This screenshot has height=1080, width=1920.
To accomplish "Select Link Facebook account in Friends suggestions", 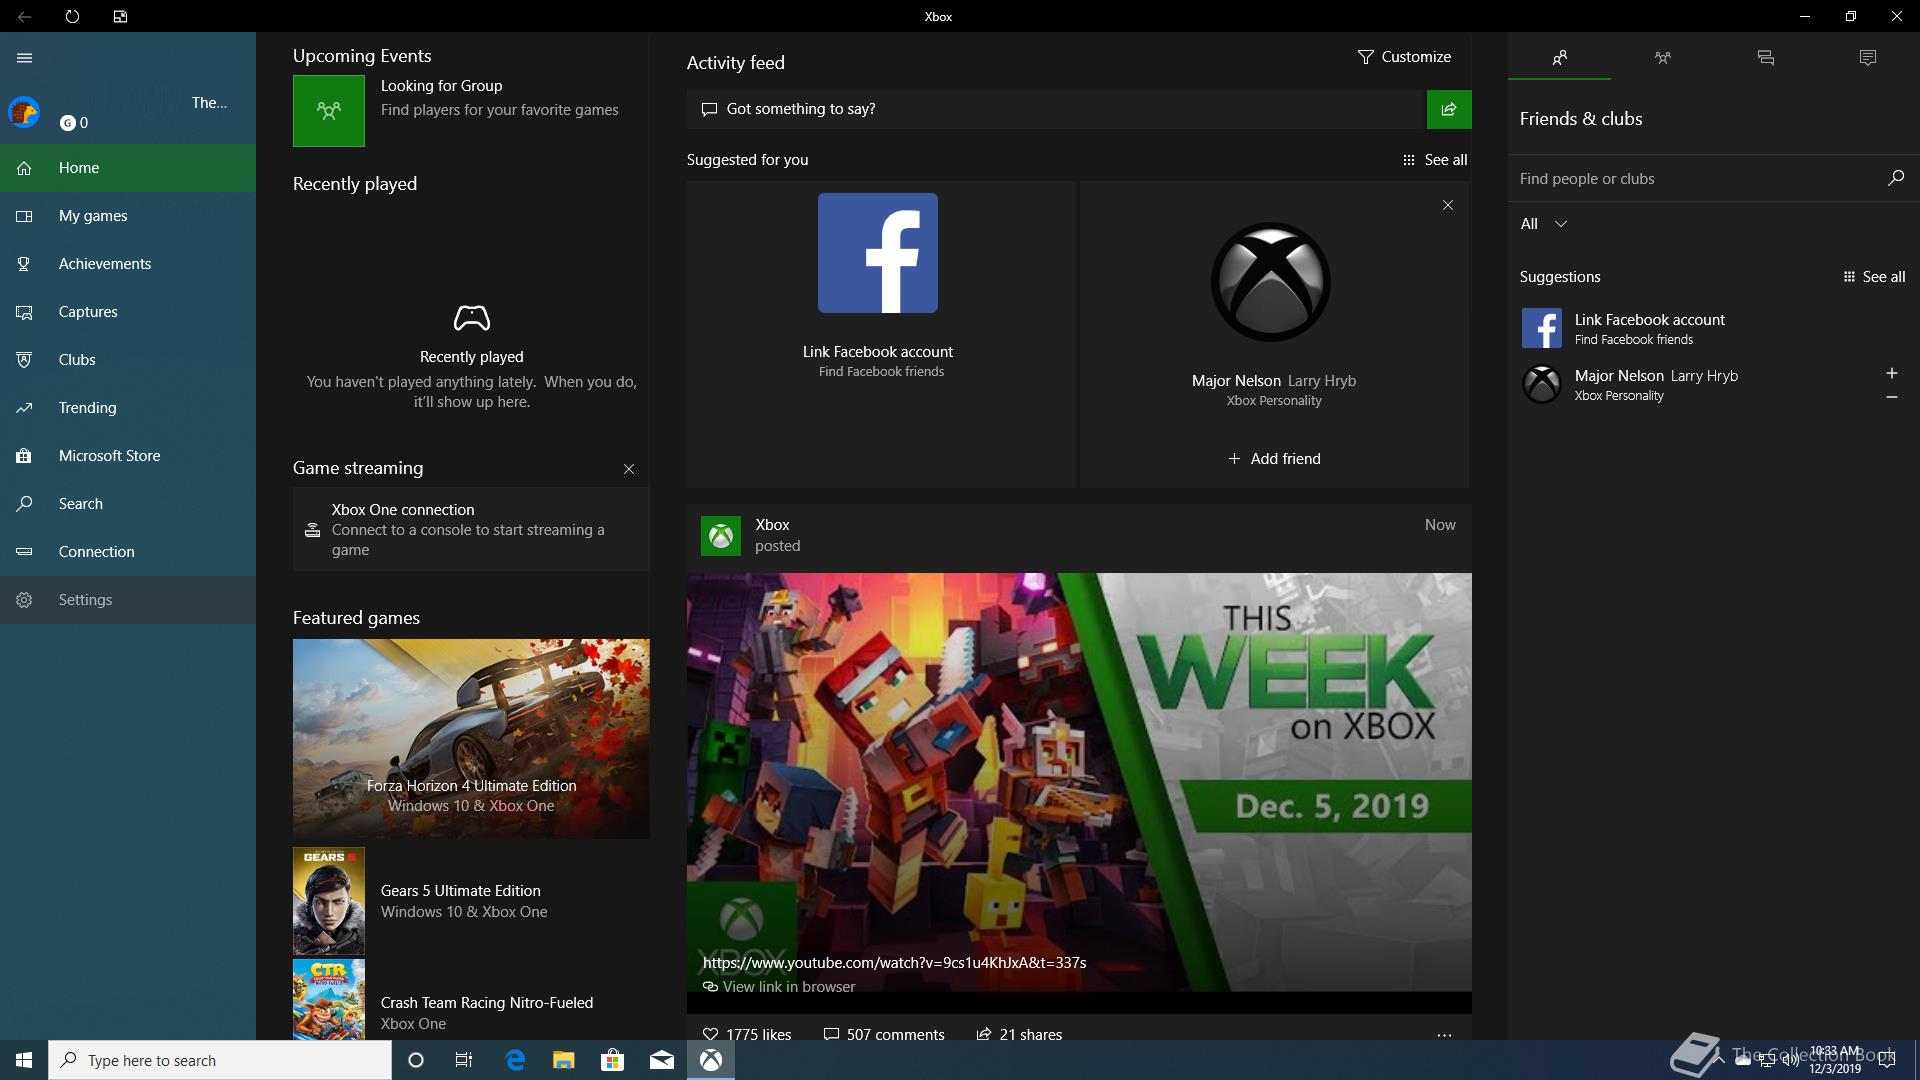I will pyautogui.click(x=1714, y=328).
